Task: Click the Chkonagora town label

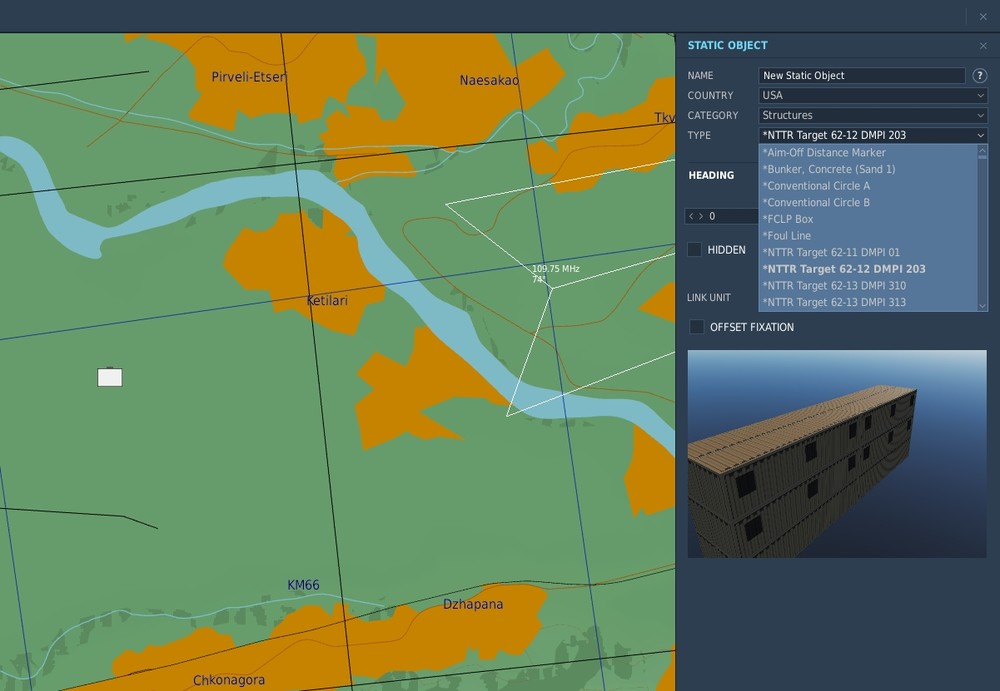Action: (x=229, y=680)
